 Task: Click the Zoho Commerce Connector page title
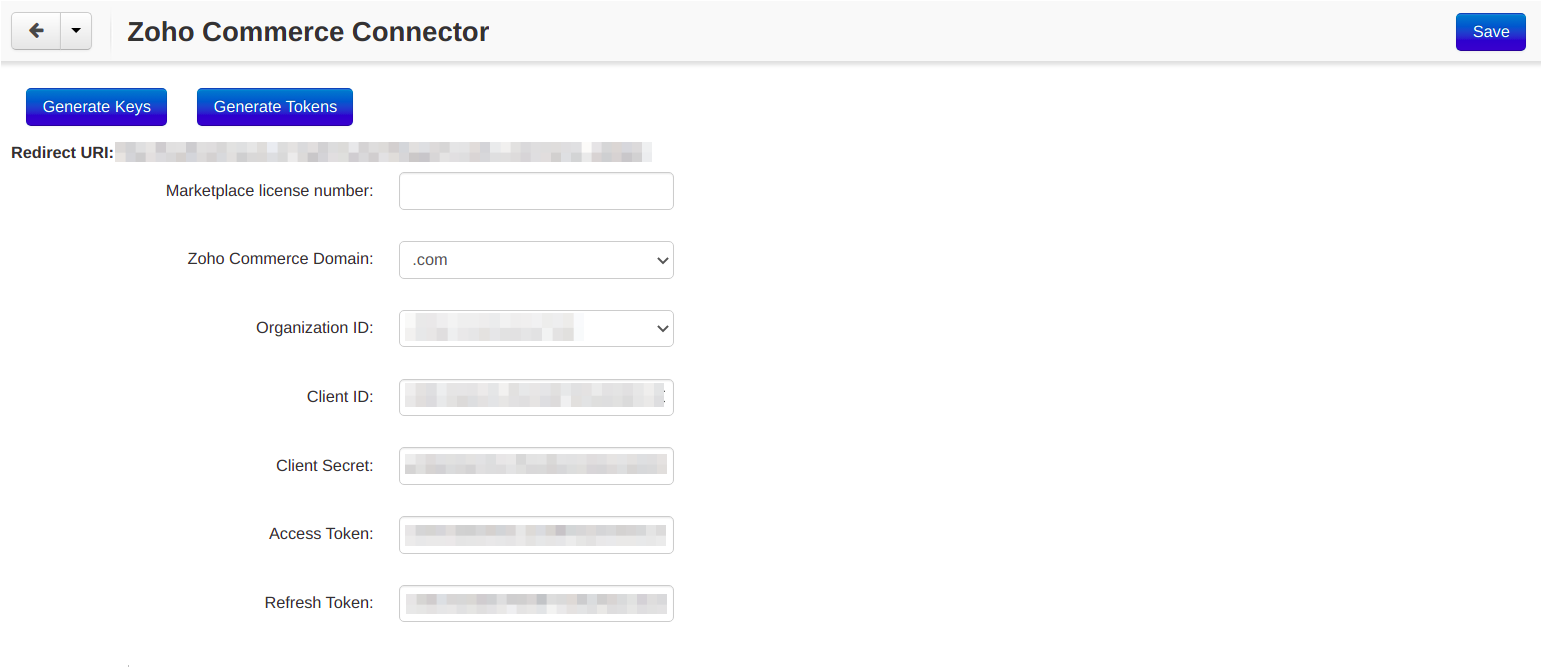pyautogui.click(x=308, y=32)
